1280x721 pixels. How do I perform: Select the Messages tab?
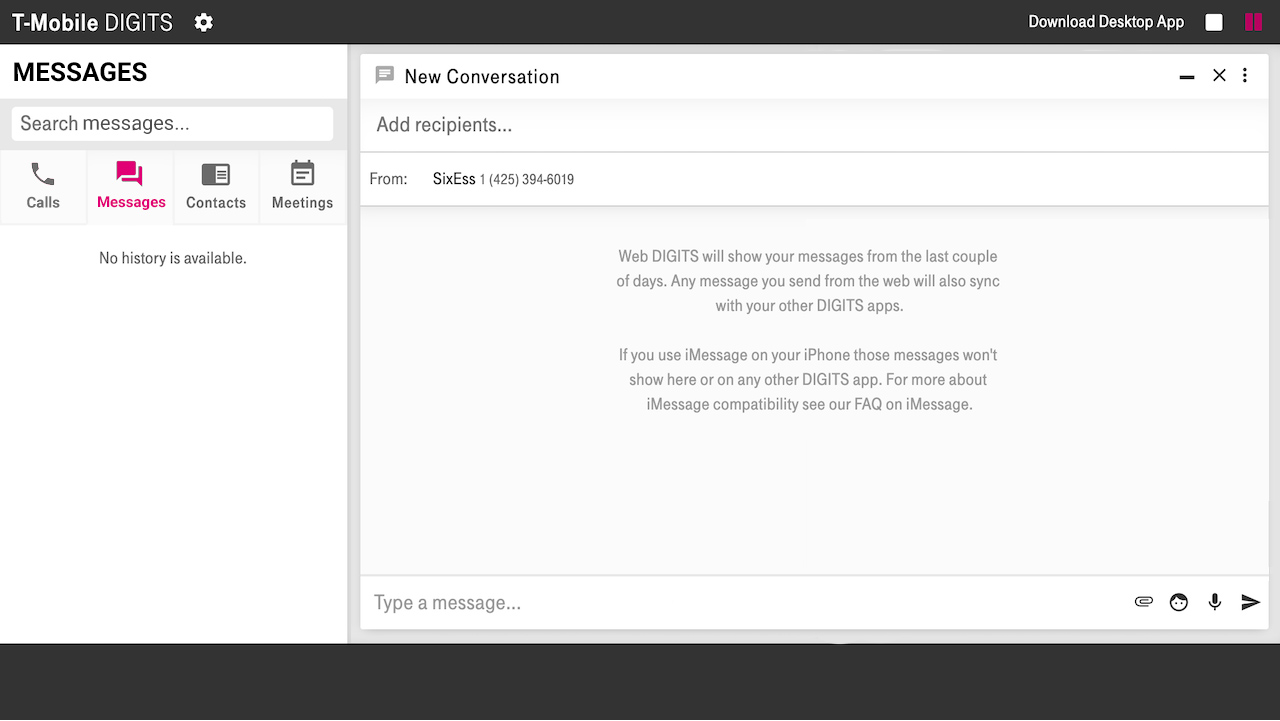point(131,186)
